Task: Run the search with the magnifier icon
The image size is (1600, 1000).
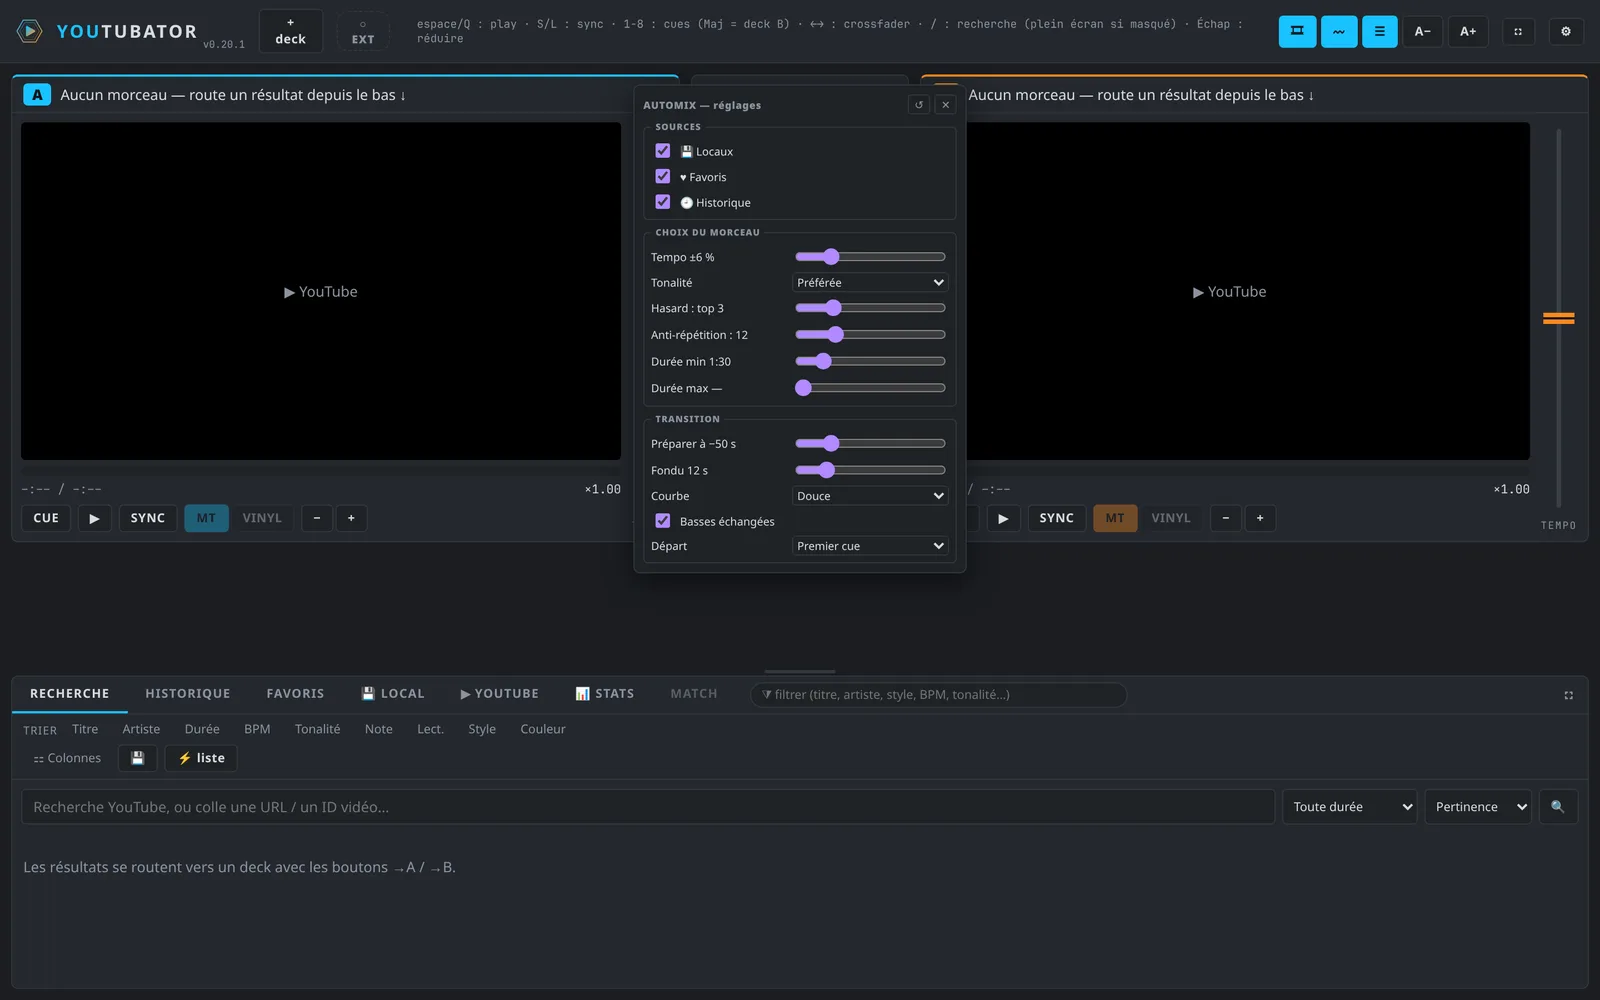Action: pyautogui.click(x=1557, y=807)
